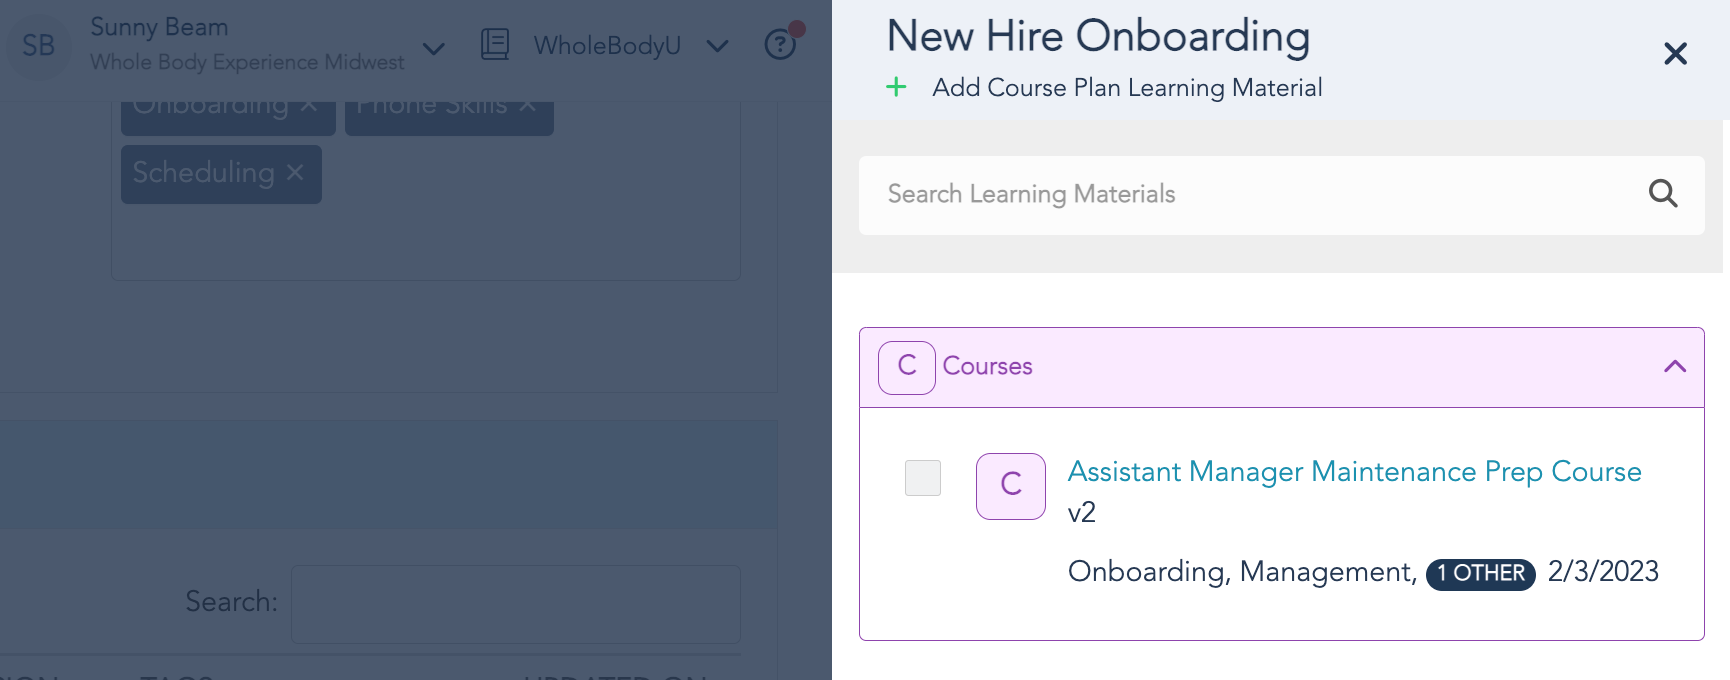Click the SB user avatar
This screenshot has width=1730, height=680.
(39, 46)
